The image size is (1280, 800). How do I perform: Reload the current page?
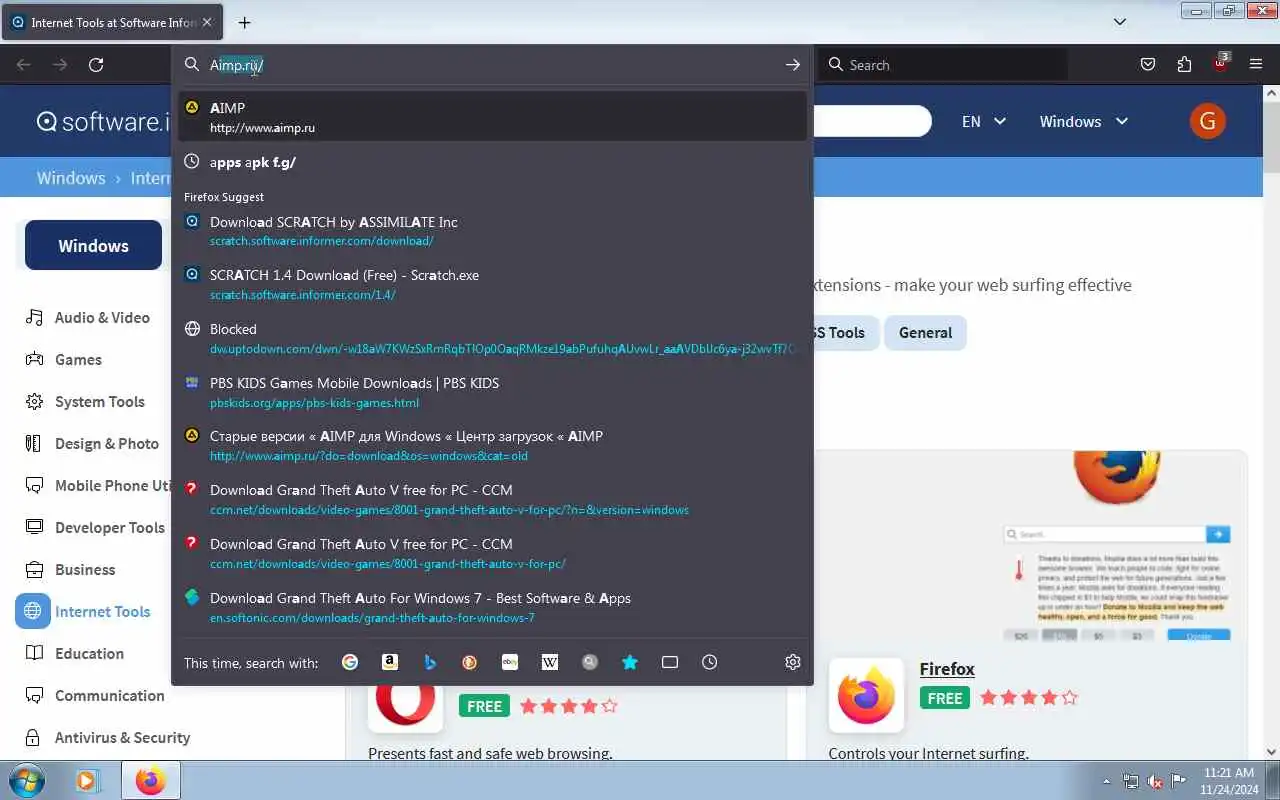click(x=96, y=65)
